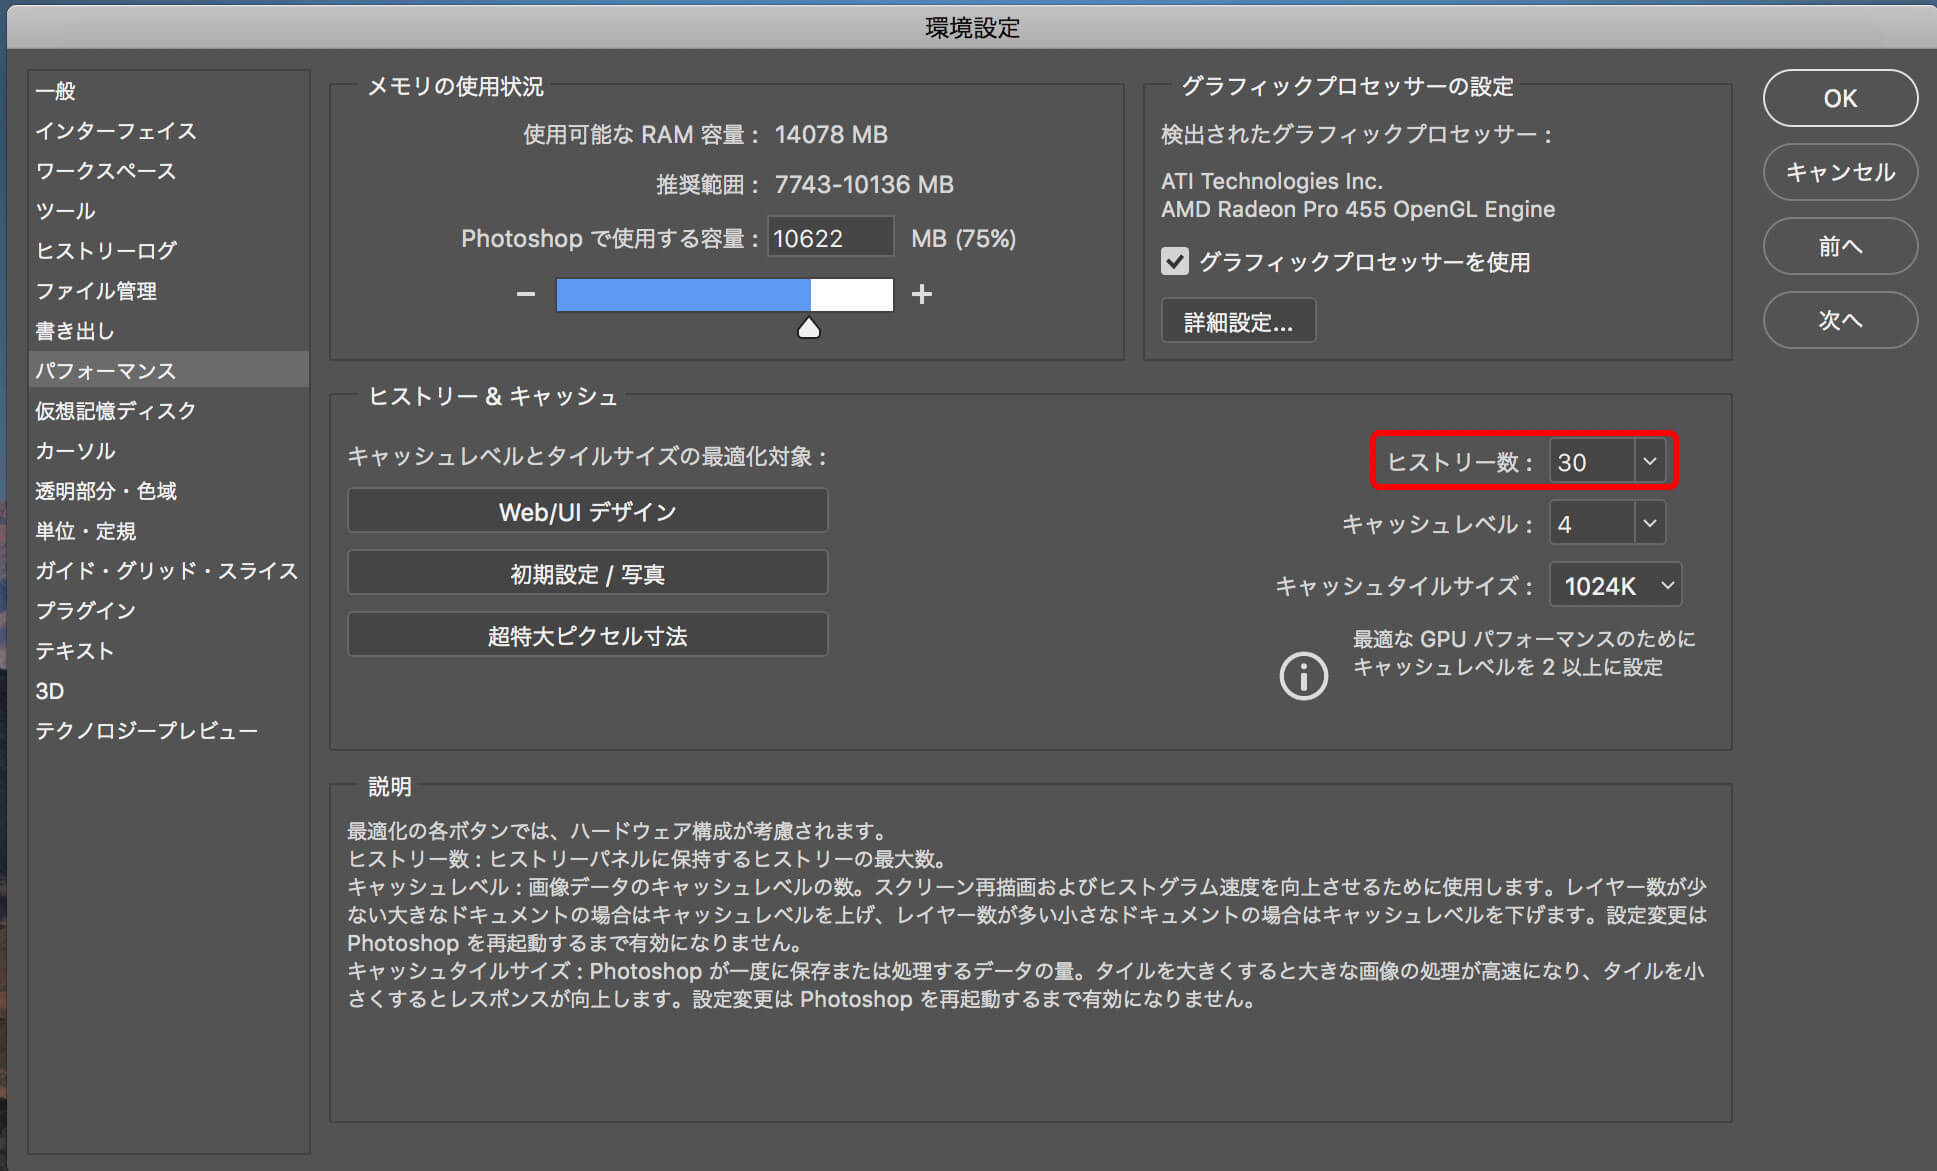The width and height of the screenshot is (1937, 1171).
Task: Click the 7743-10136 MB recommended range
Action: click(864, 184)
